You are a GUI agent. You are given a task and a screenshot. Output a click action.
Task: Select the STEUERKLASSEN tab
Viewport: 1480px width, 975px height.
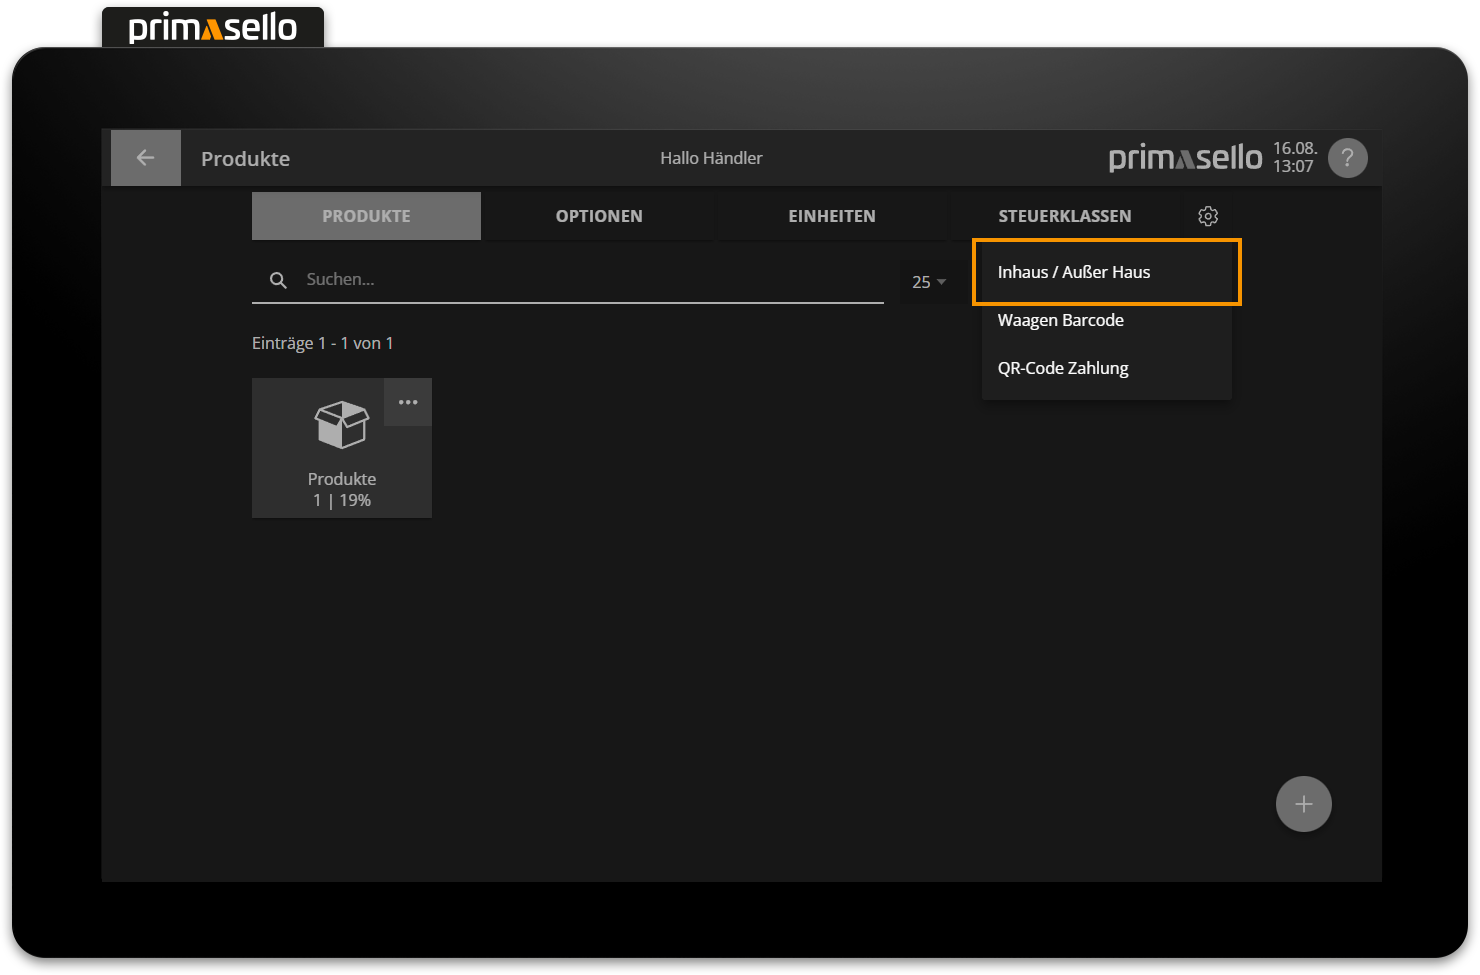point(1064,216)
